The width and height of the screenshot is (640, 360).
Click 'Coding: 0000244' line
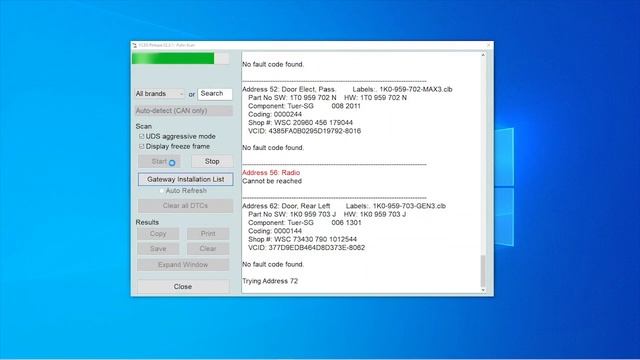click(x=275, y=114)
